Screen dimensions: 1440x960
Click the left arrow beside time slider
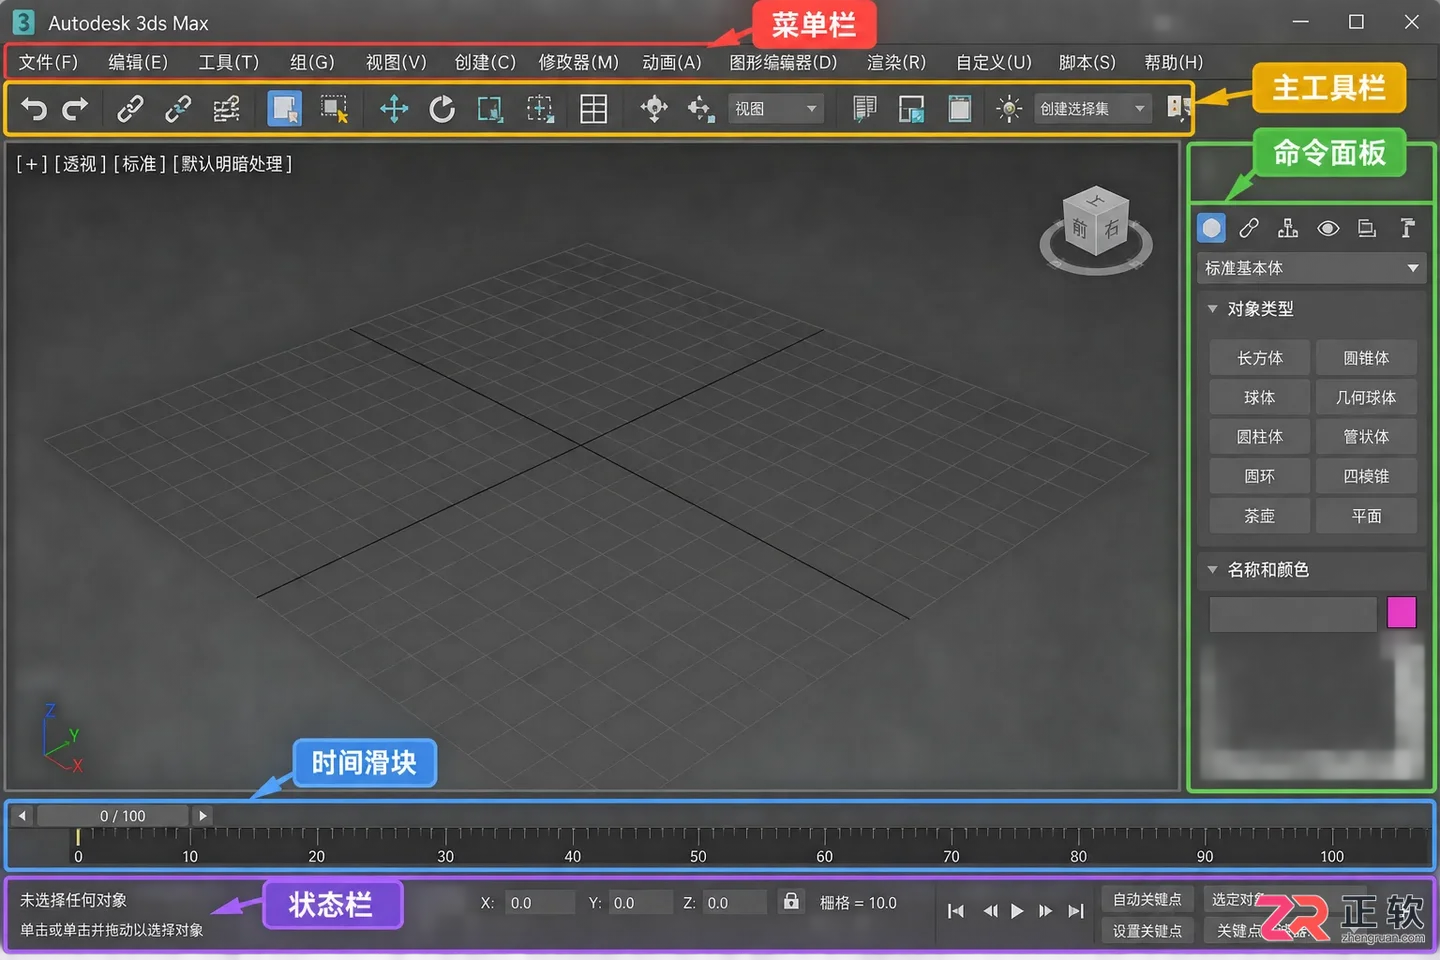pyautogui.click(x=22, y=816)
